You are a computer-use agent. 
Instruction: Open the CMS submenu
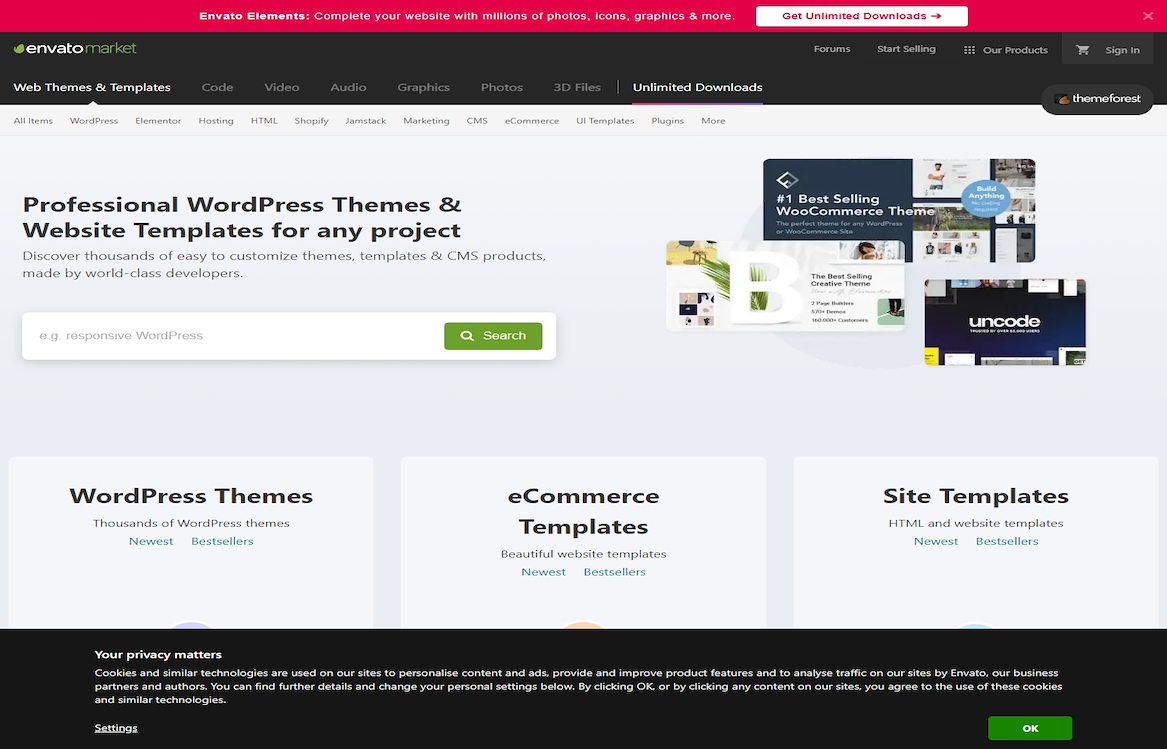(x=477, y=121)
